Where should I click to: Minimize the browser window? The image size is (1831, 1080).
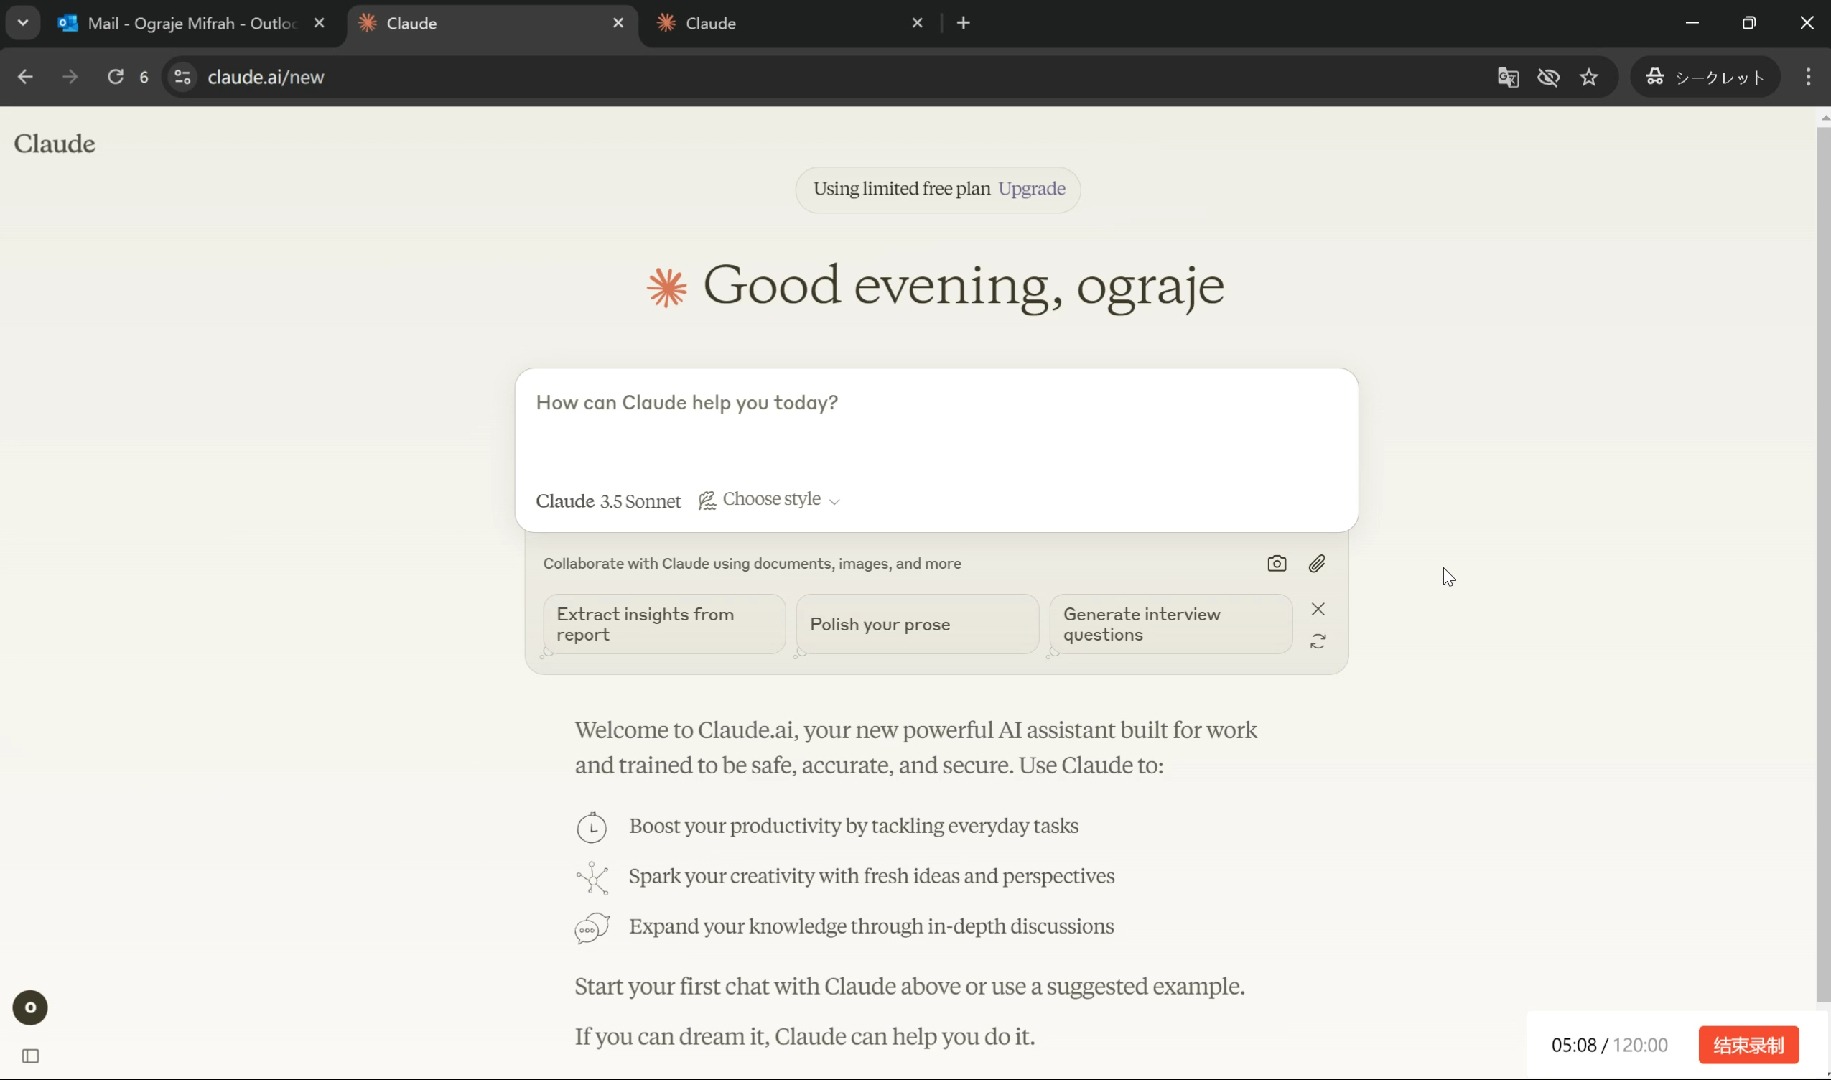(1692, 23)
